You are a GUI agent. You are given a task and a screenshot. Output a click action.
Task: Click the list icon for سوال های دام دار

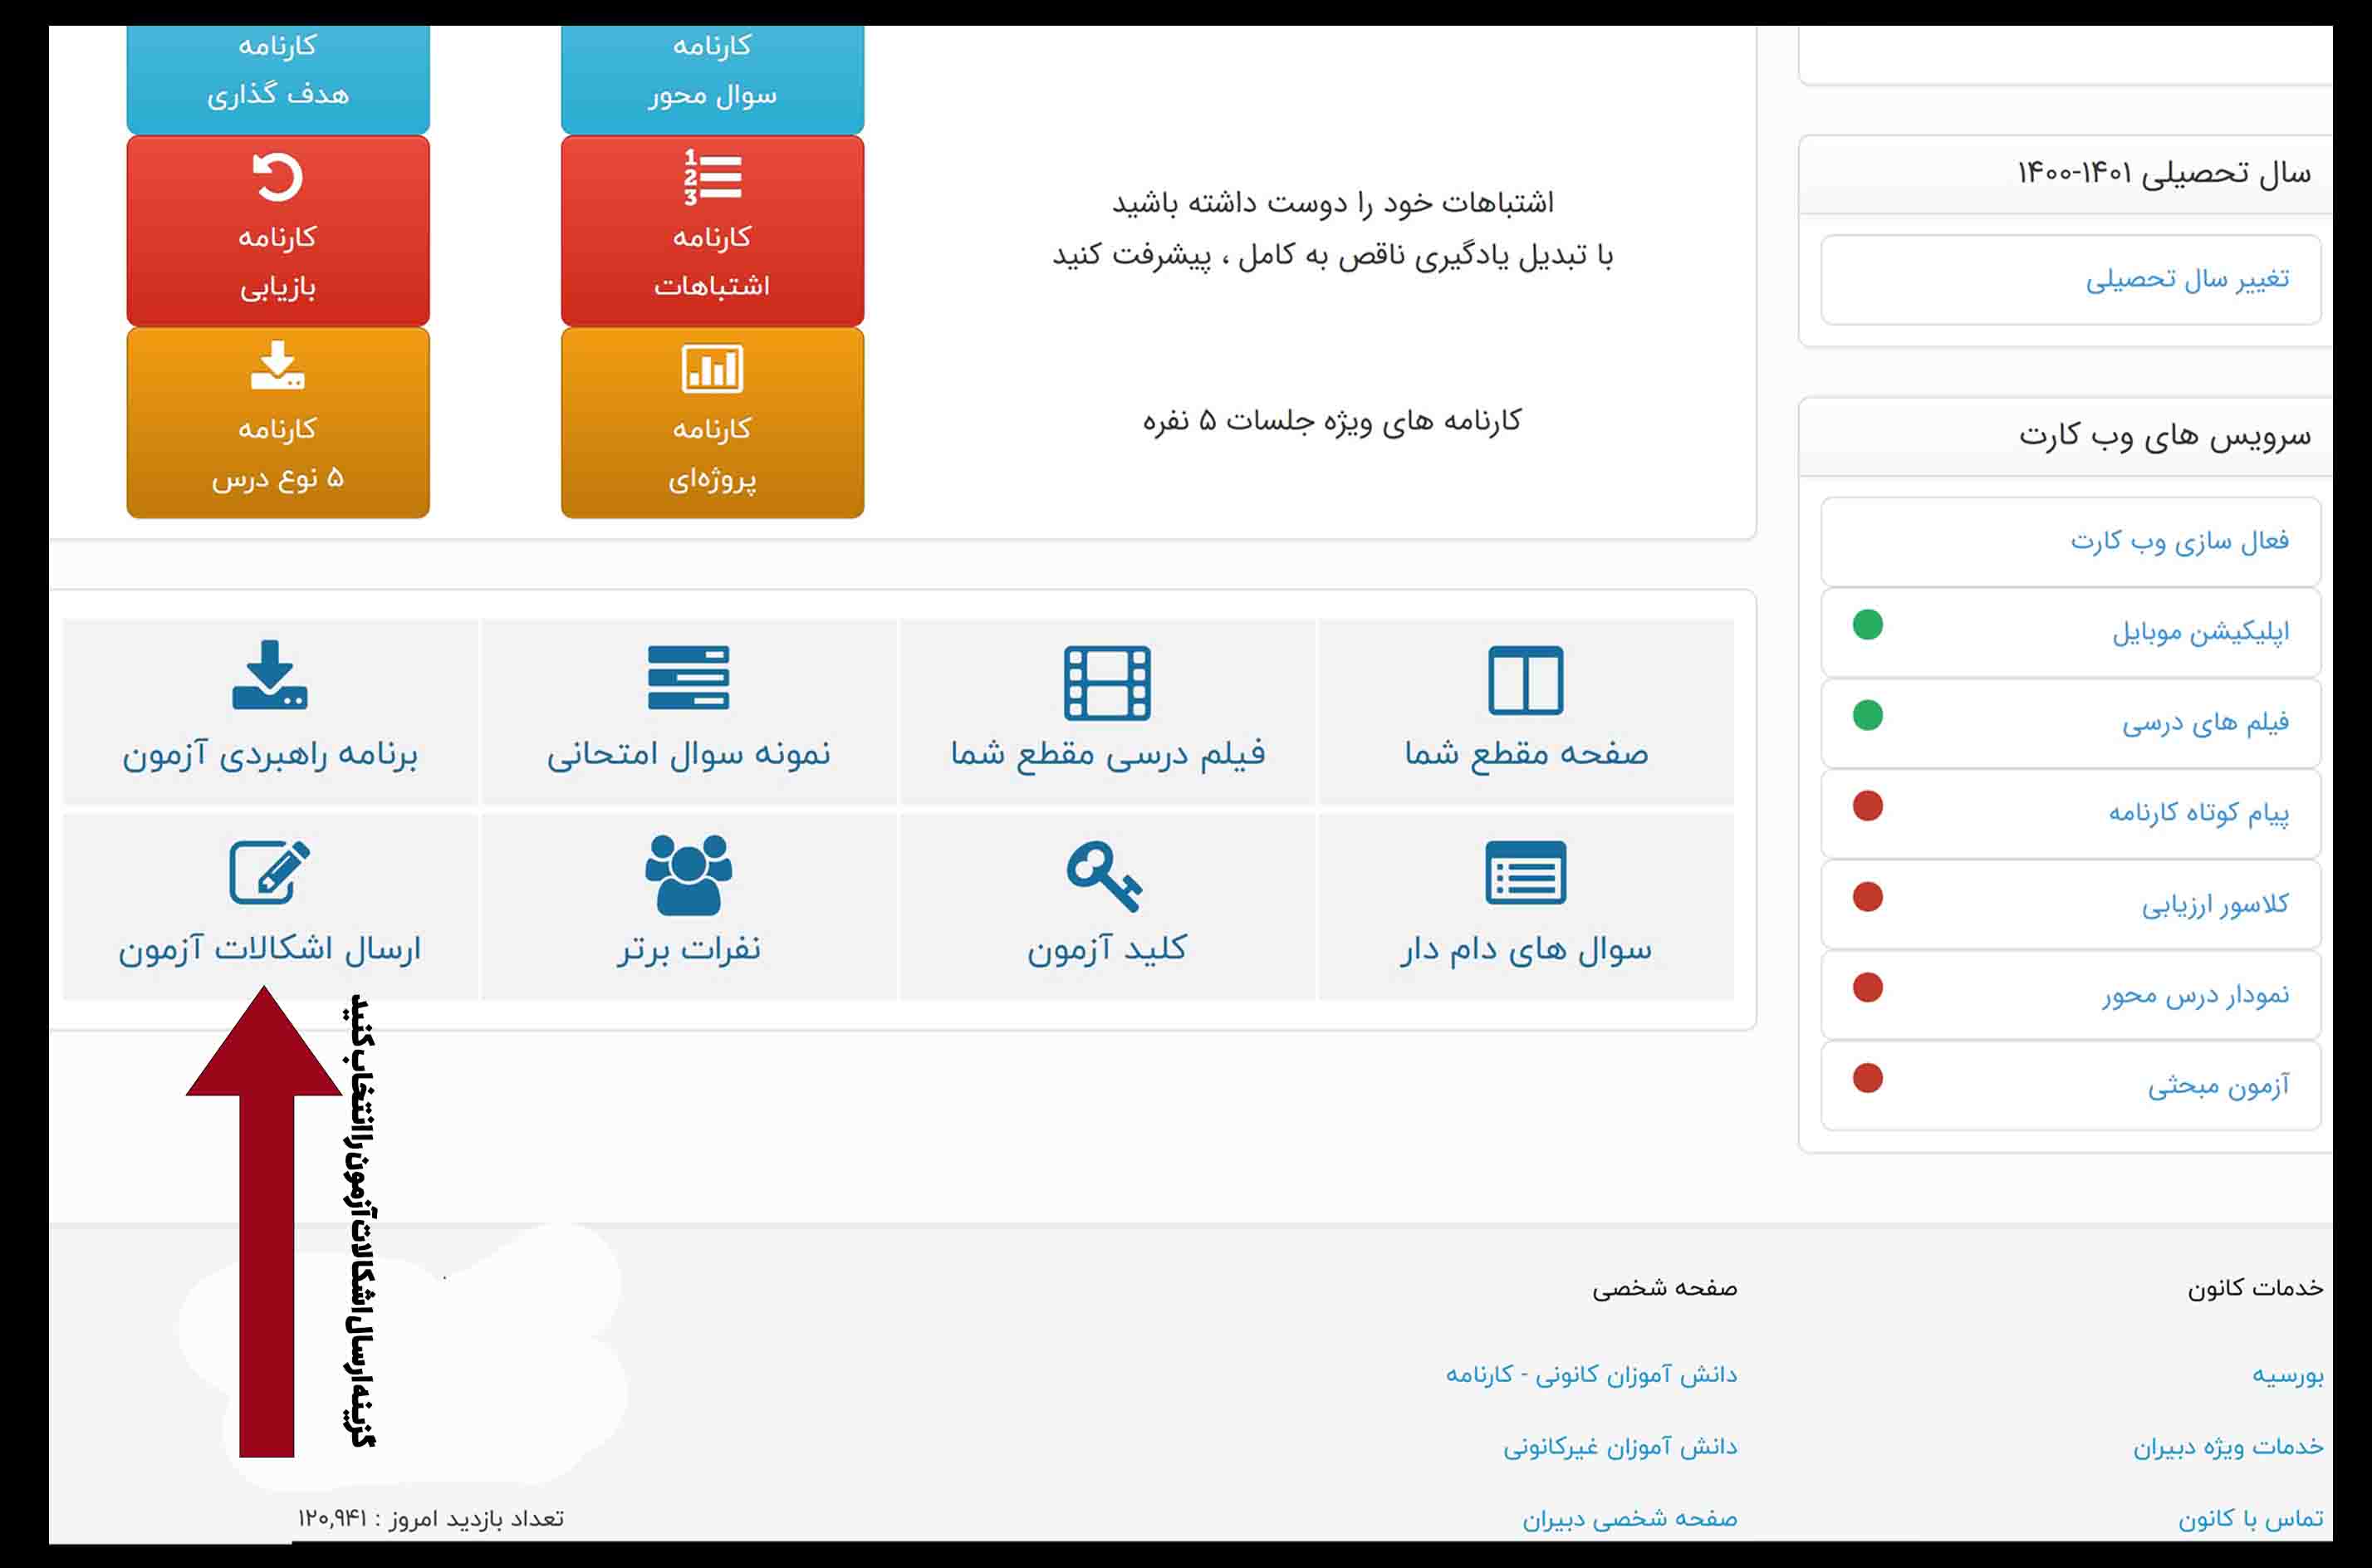[x=1525, y=872]
